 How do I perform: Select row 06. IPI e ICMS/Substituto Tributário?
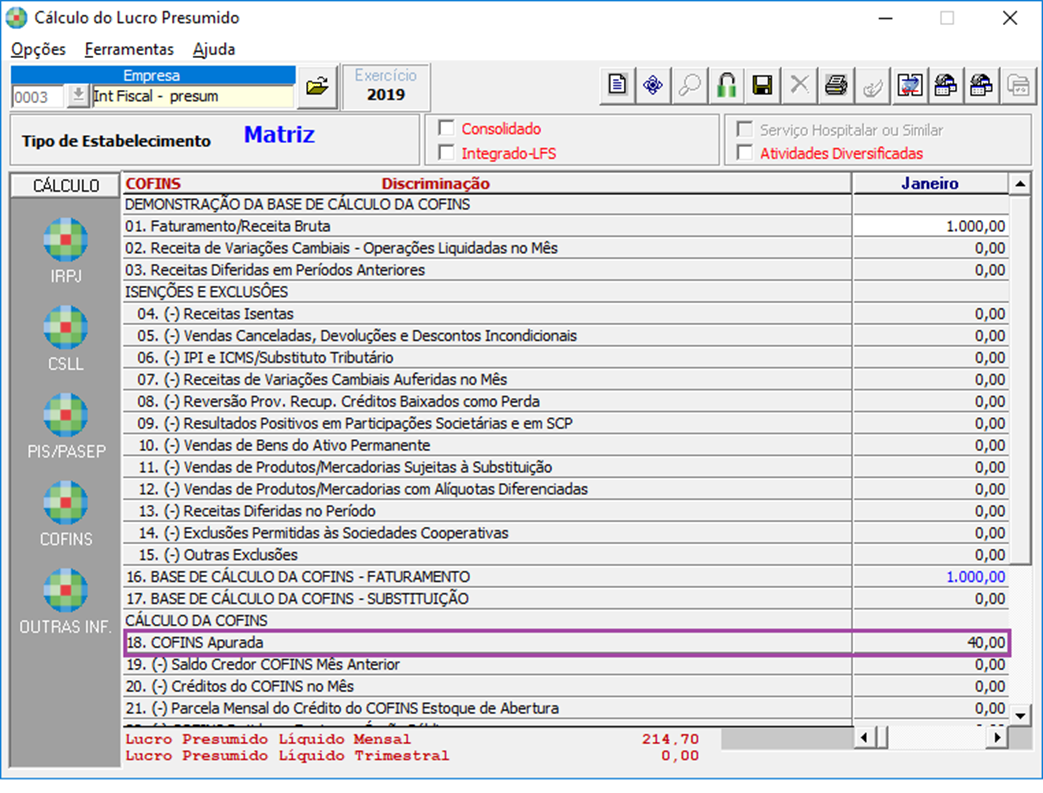click(x=487, y=358)
